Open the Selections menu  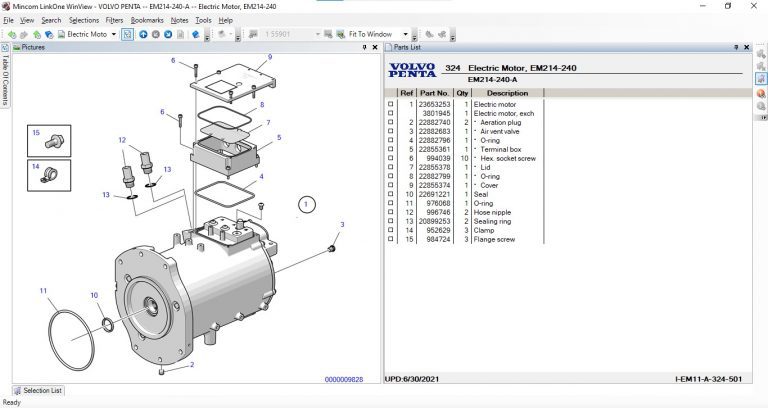pyautogui.click(x=84, y=21)
